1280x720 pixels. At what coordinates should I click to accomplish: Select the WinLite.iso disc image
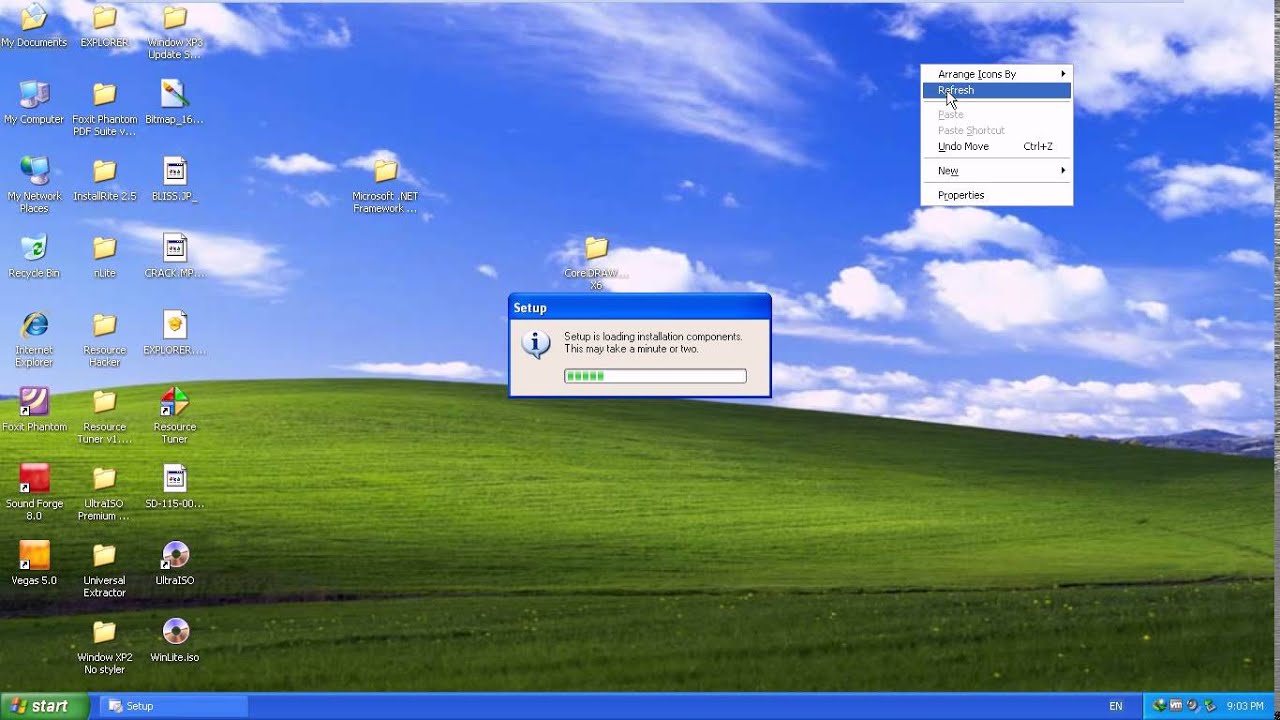tap(174, 633)
